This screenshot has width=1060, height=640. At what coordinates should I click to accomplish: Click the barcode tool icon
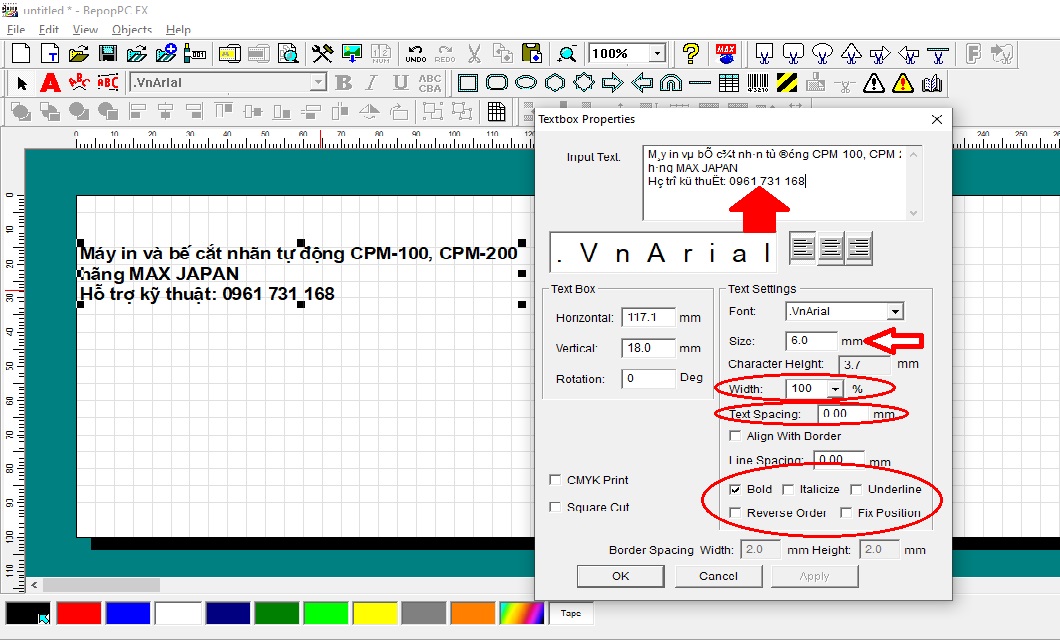click(x=759, y=83)
